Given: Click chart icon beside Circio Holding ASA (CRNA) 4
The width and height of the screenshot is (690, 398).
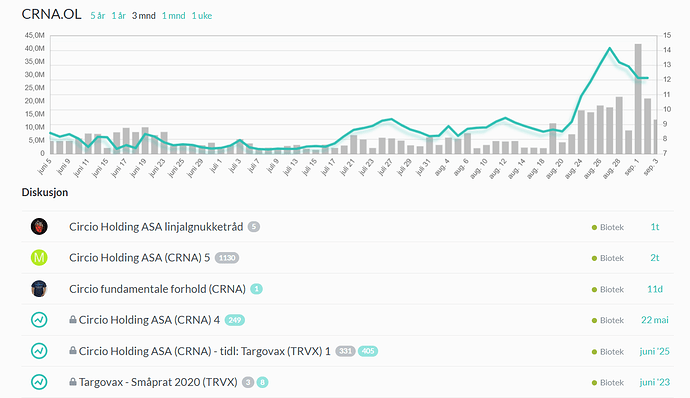Looking at the screenshot, I should (x=39, y=320).
